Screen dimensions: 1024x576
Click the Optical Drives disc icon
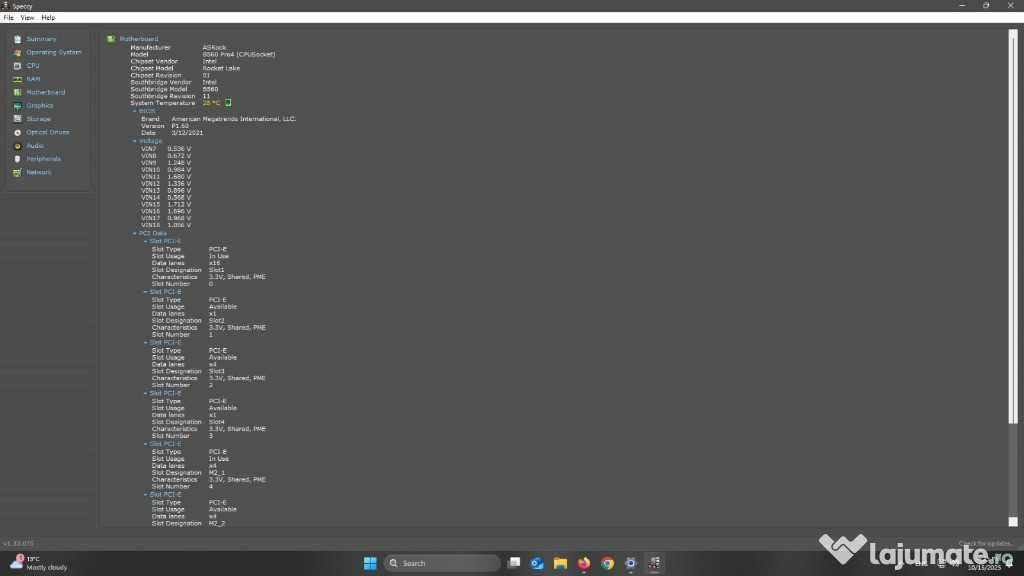pyautogui.click(x=18, y=132)
